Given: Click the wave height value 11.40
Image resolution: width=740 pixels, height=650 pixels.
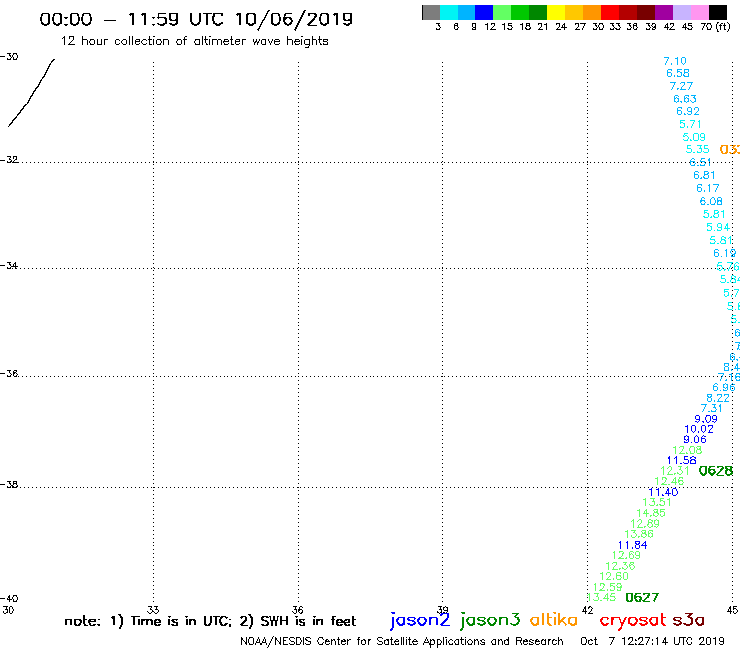Looking at the screenshot, I should coord(663,492).
